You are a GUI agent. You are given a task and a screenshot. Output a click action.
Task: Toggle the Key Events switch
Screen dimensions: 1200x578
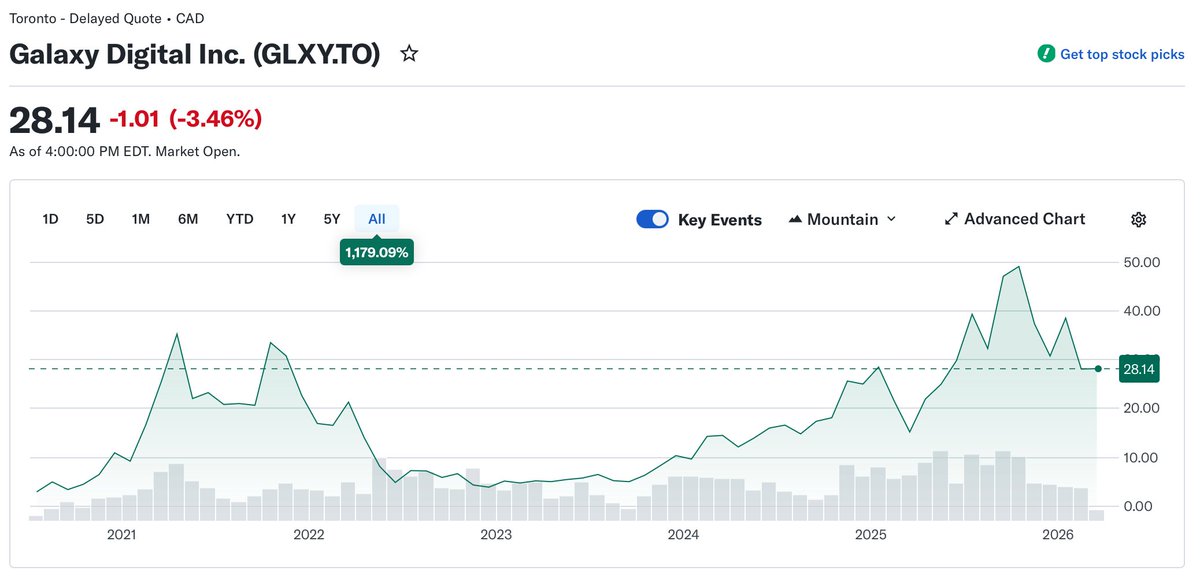click(652, 220)
